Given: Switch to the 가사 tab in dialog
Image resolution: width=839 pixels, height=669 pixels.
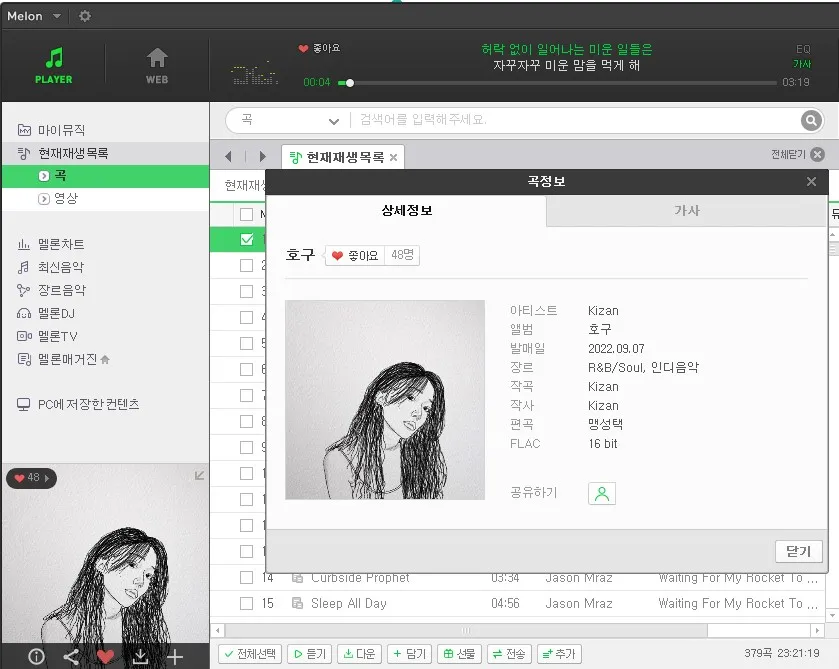Looking at the screenshot, I should (x=687, y=211).
